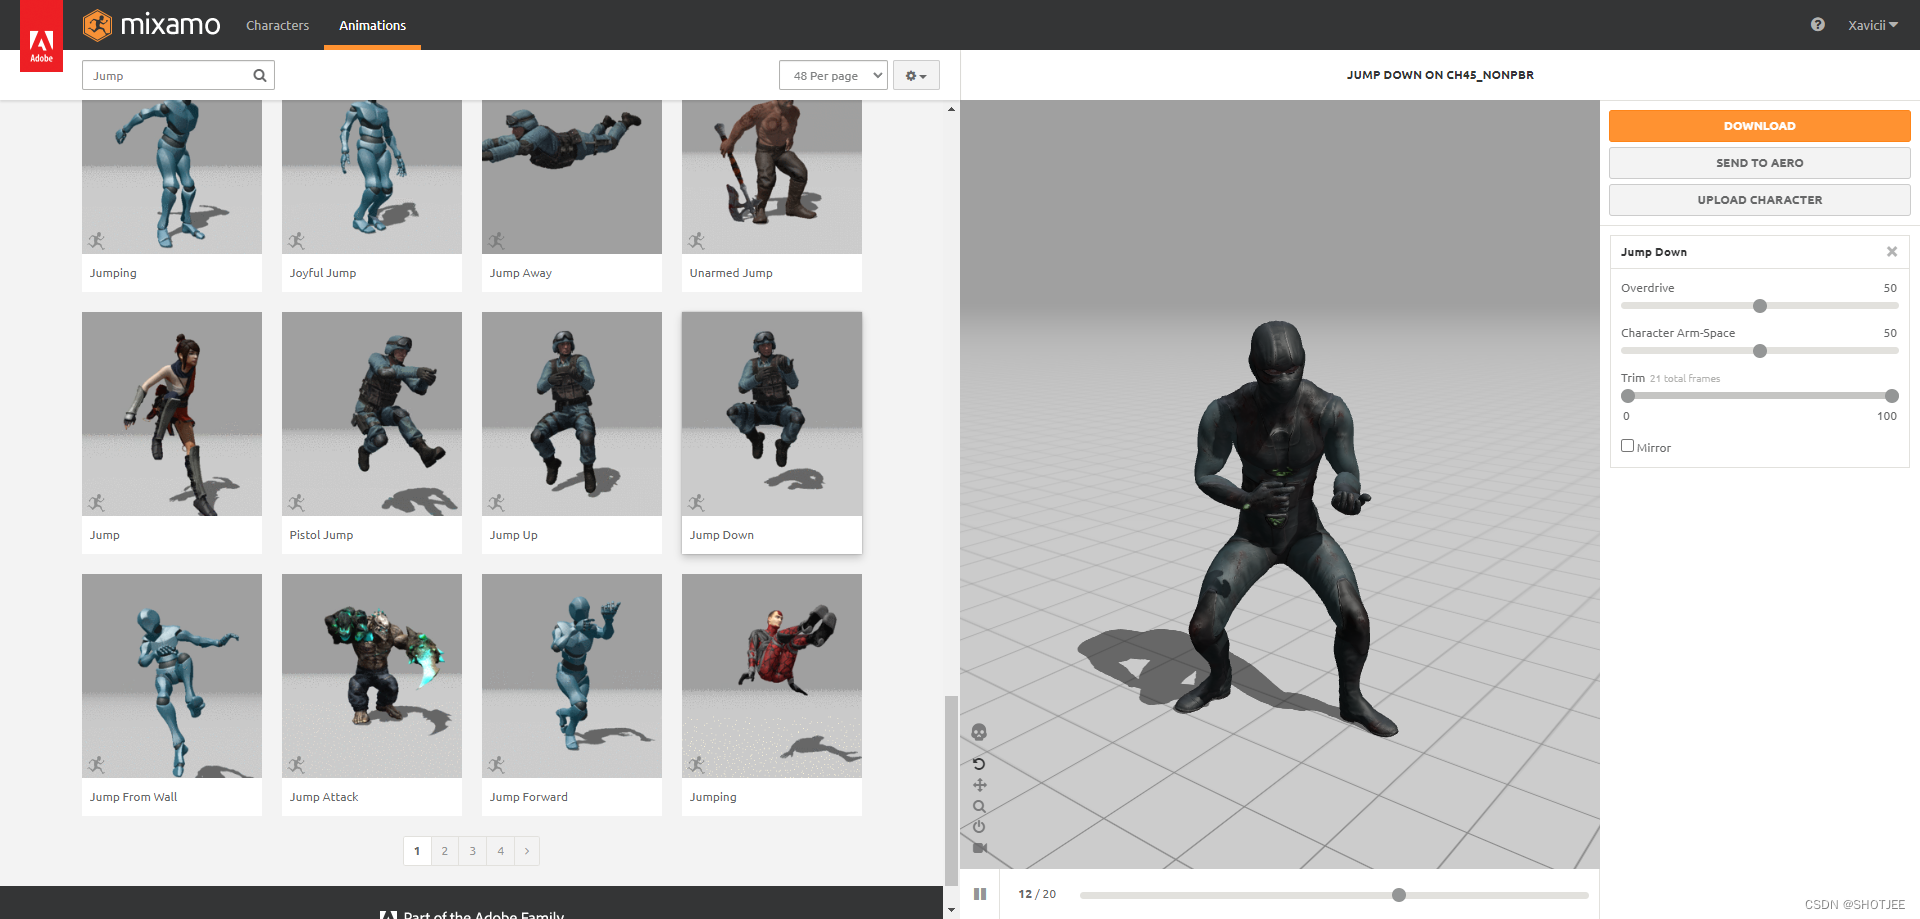This screenshot has height=919, width=1920.
Task: Click the motion icon on Pistol Jump thumbnail
Action: [297, 502]
